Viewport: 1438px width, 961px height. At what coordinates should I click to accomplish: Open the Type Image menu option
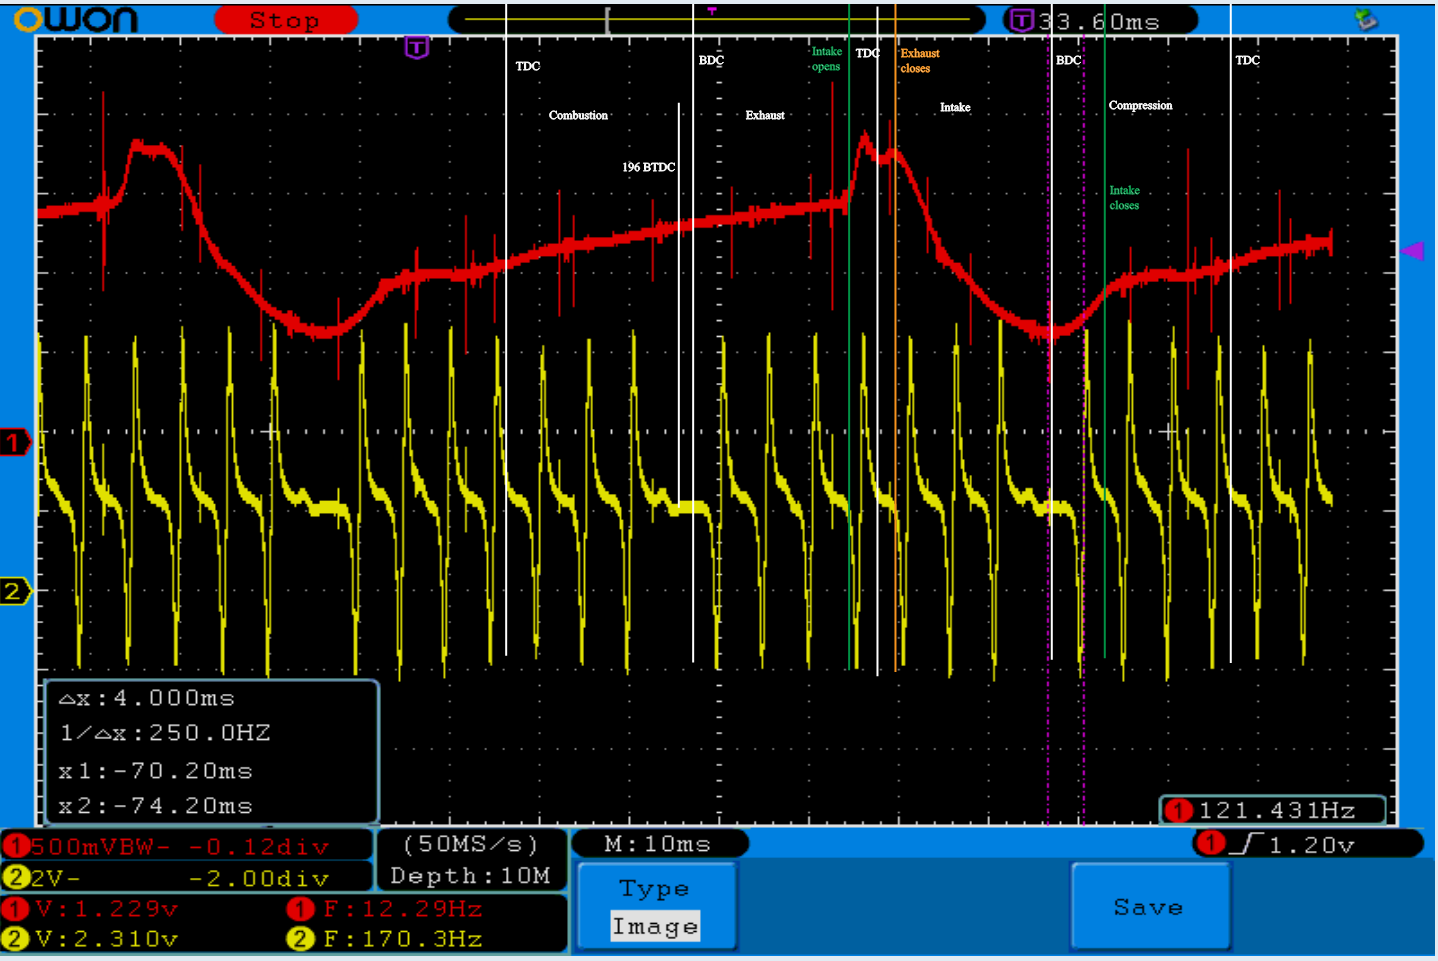[x=656, y=907]
